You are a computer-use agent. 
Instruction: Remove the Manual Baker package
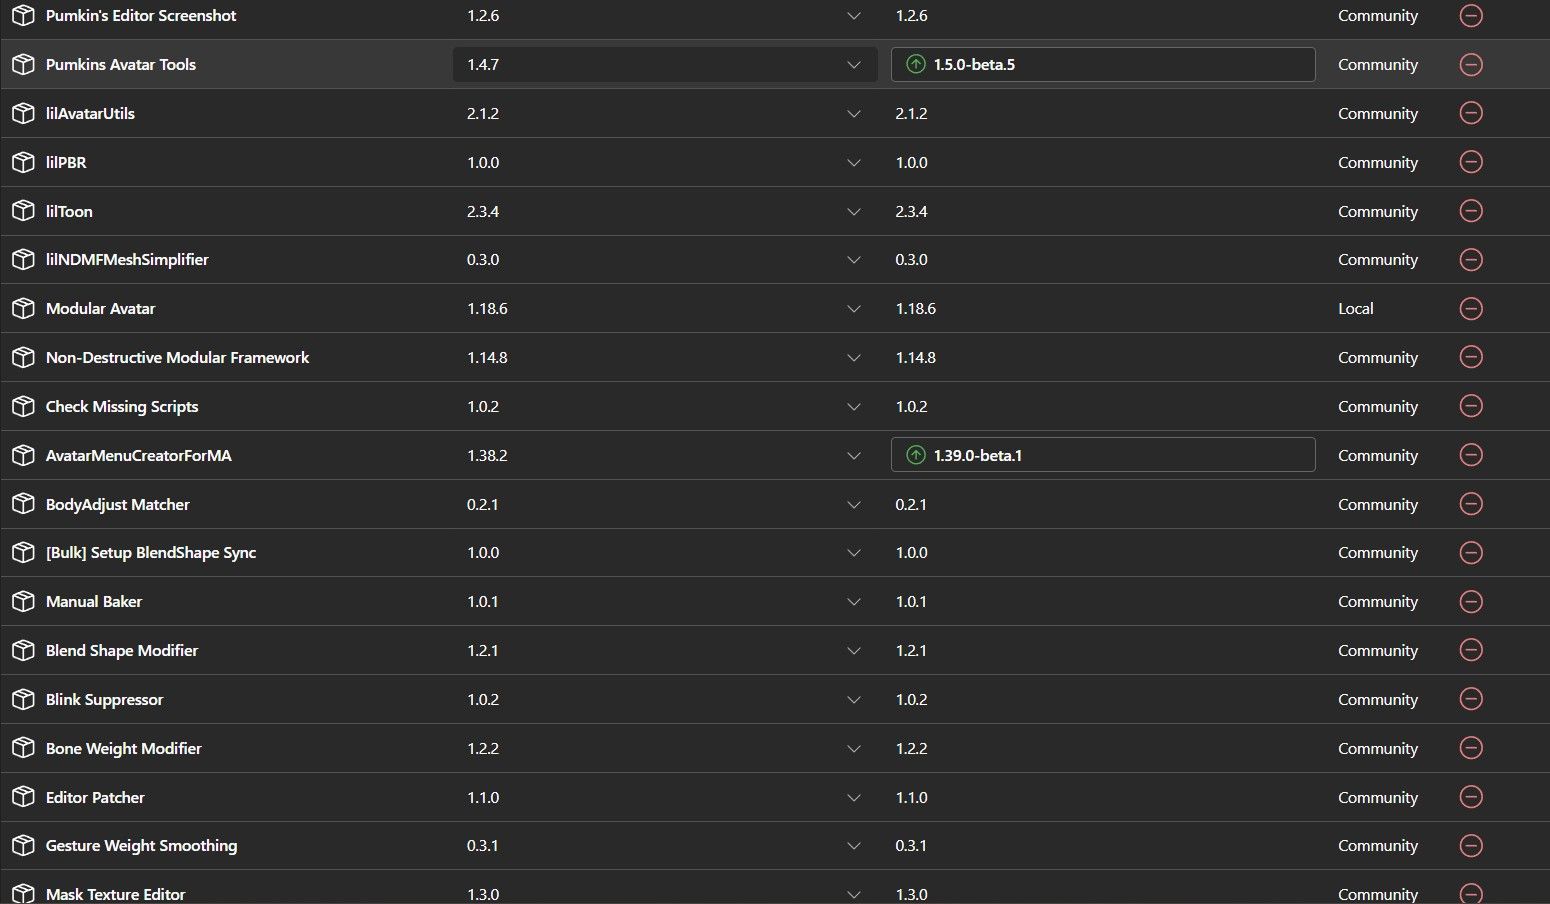[1471, 602]
